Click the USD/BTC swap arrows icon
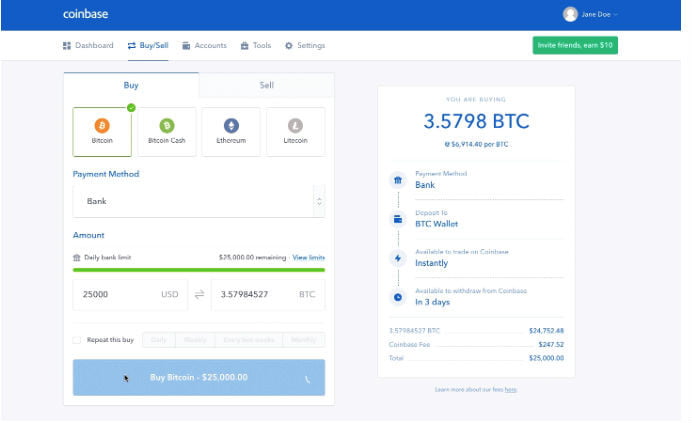The width and height of the screenshot is (692, 423). pyautogui.click(x=199, y=294)
